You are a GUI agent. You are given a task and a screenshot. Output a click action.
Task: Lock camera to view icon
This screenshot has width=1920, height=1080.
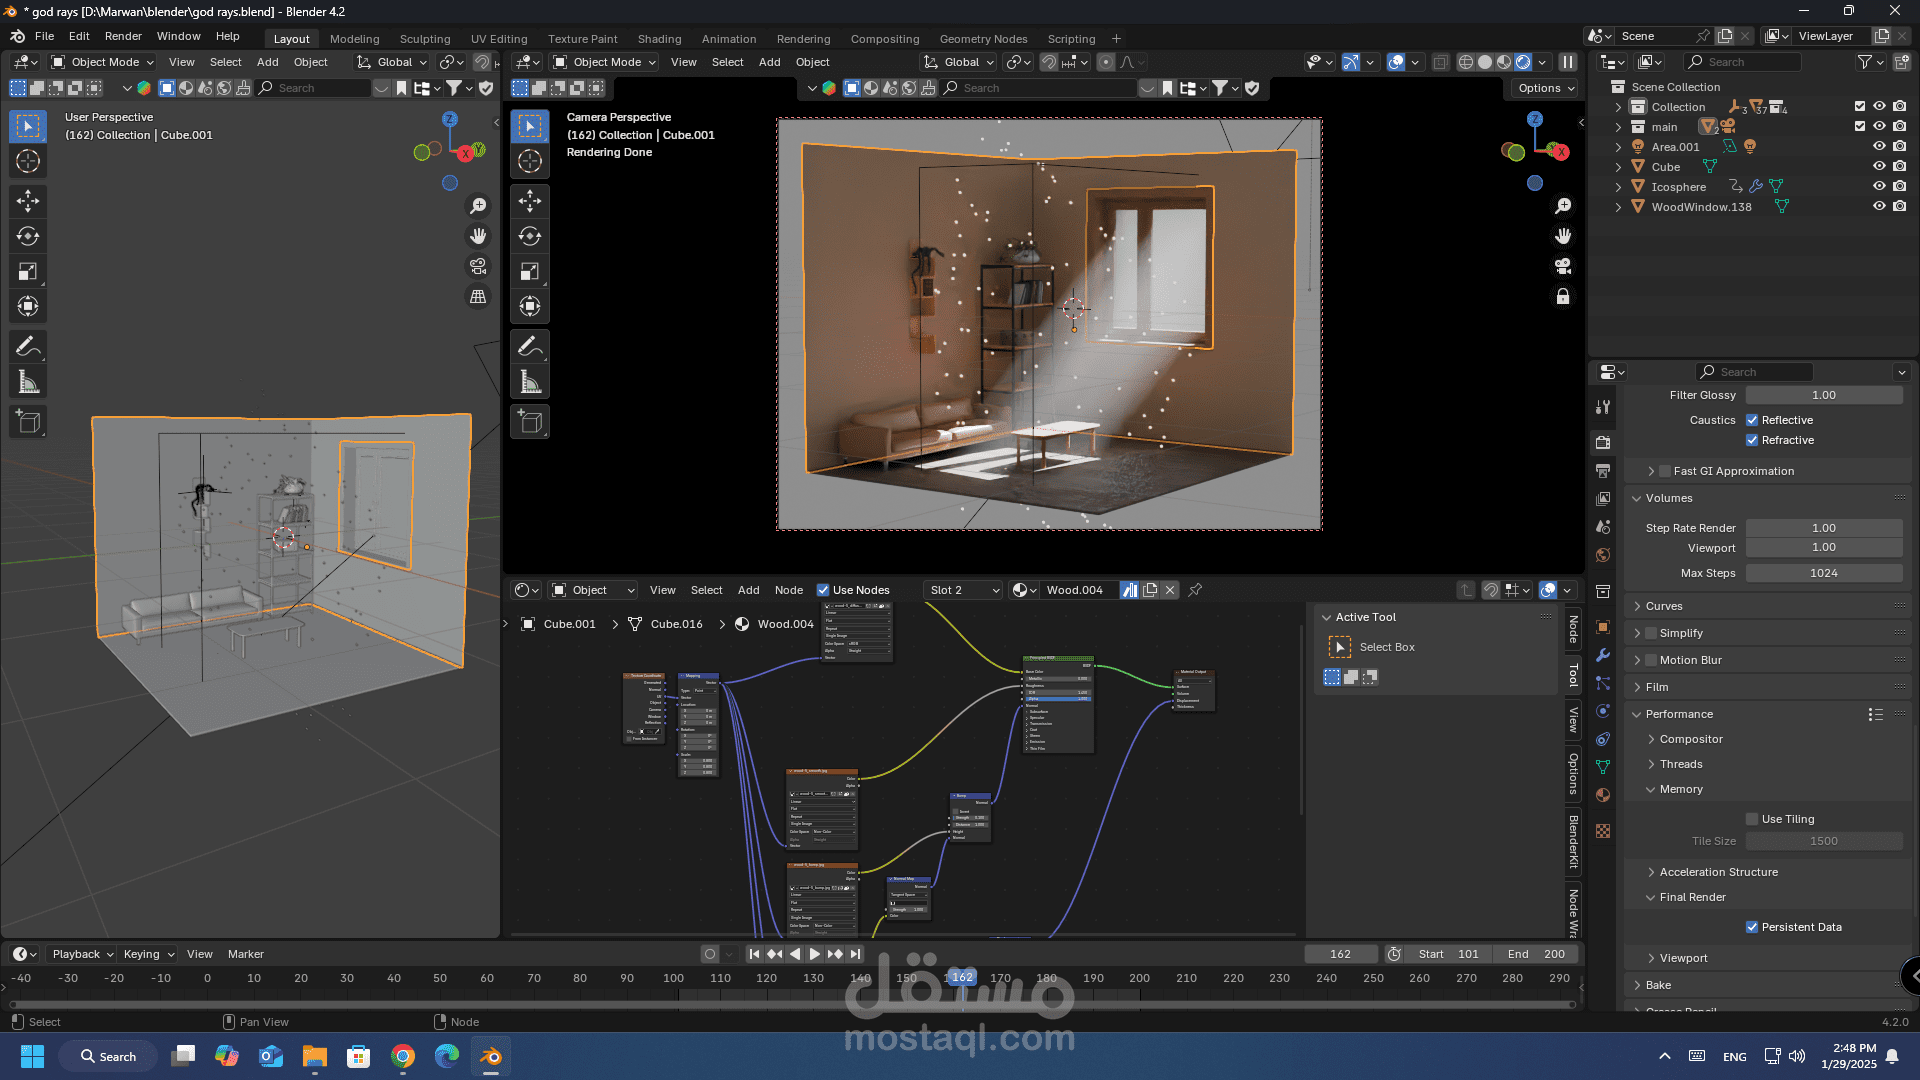coord(1563,297)
